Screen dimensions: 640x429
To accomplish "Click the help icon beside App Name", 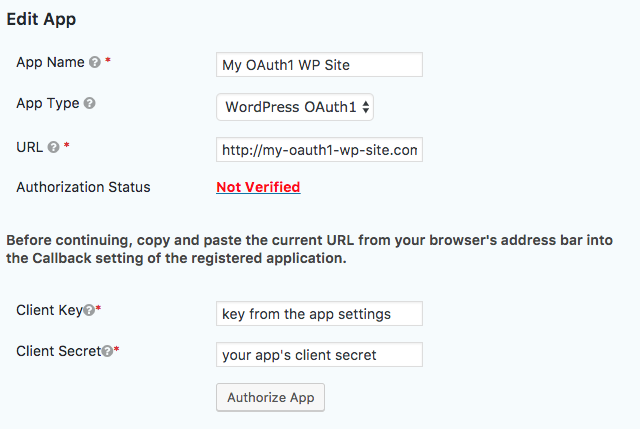I will pos(95,62).
